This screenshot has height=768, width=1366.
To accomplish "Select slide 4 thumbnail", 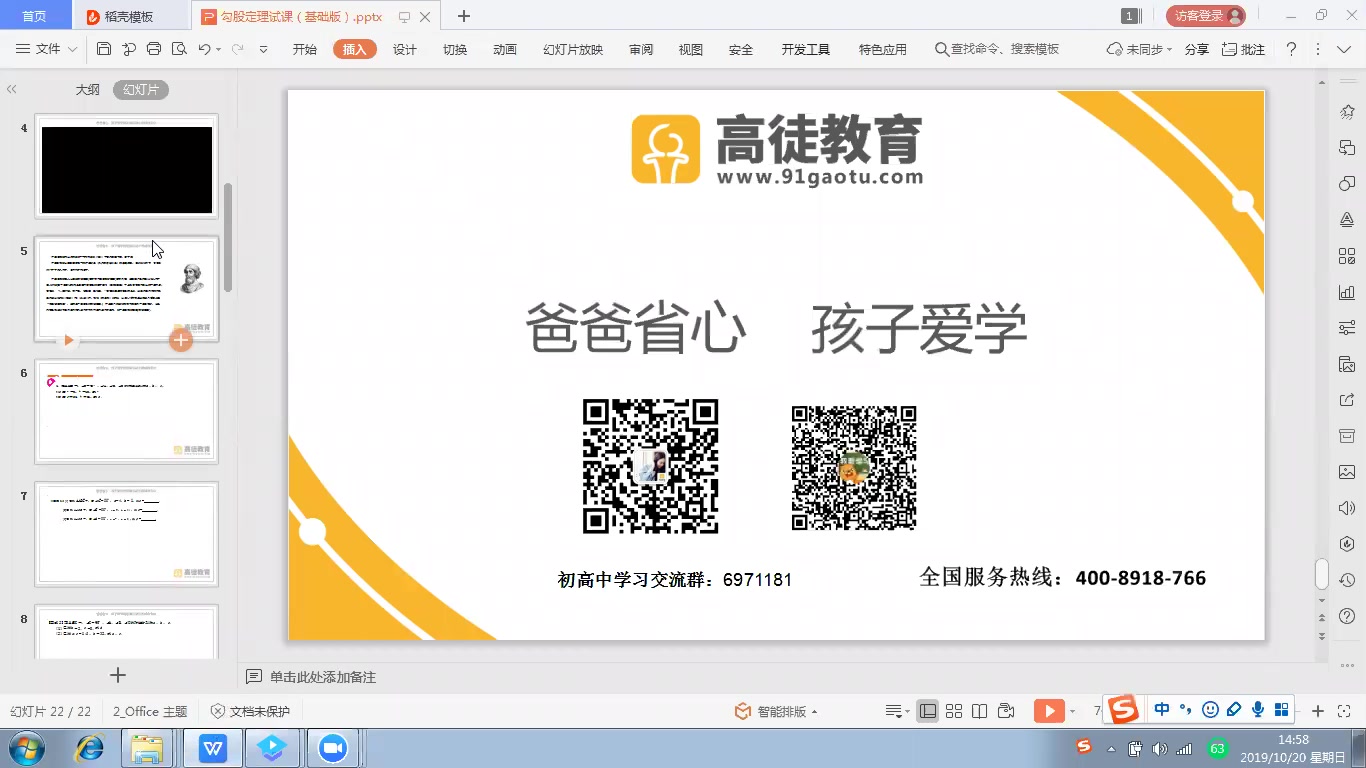I will coord(127,166).
